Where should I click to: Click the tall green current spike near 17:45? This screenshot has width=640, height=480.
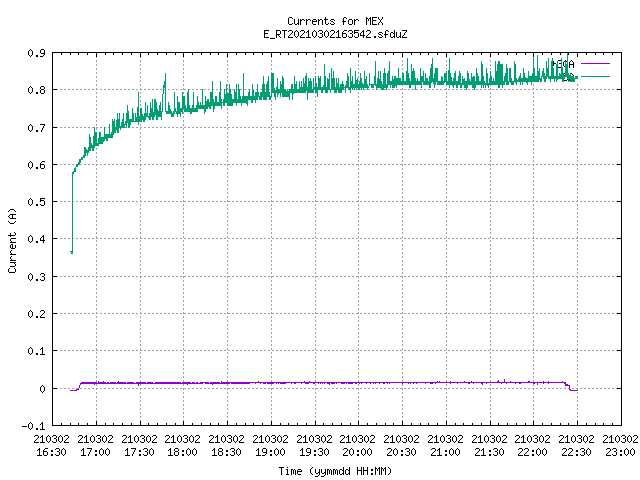[165, 92]
